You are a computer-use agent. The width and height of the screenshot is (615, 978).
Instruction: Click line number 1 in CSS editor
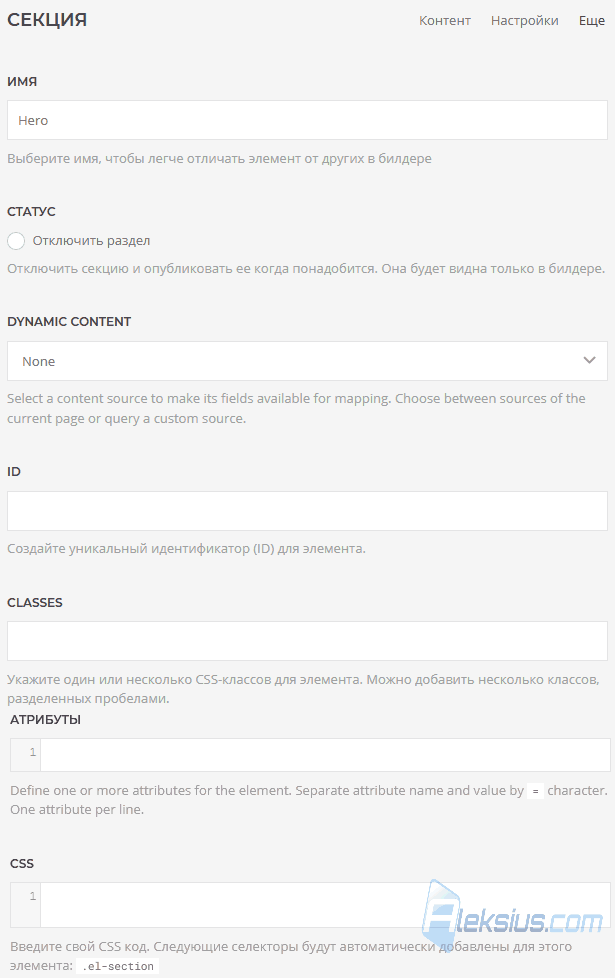point(32,896)
